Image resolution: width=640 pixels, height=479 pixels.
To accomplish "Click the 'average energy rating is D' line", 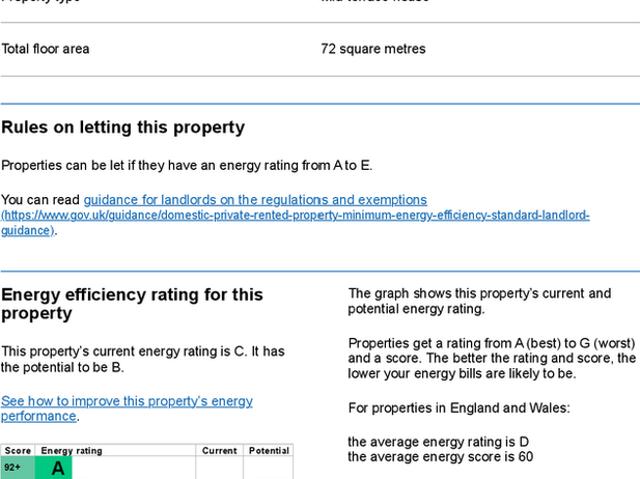I will tap(438, 441).
